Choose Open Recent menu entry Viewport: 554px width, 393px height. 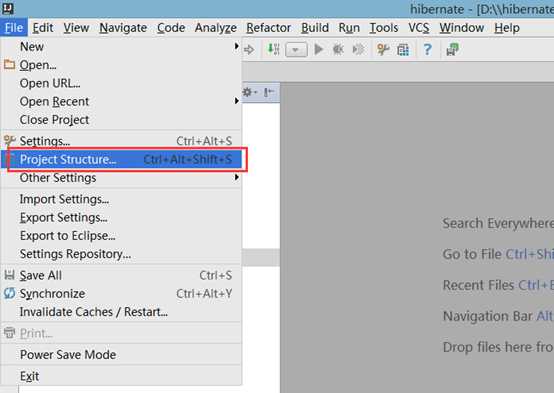click(121, 101)
